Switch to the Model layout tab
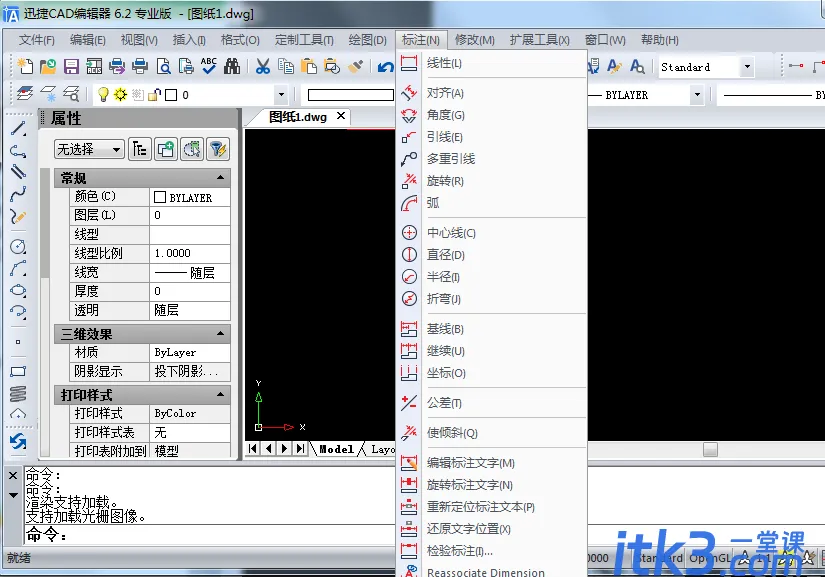 tap(336, 449)
